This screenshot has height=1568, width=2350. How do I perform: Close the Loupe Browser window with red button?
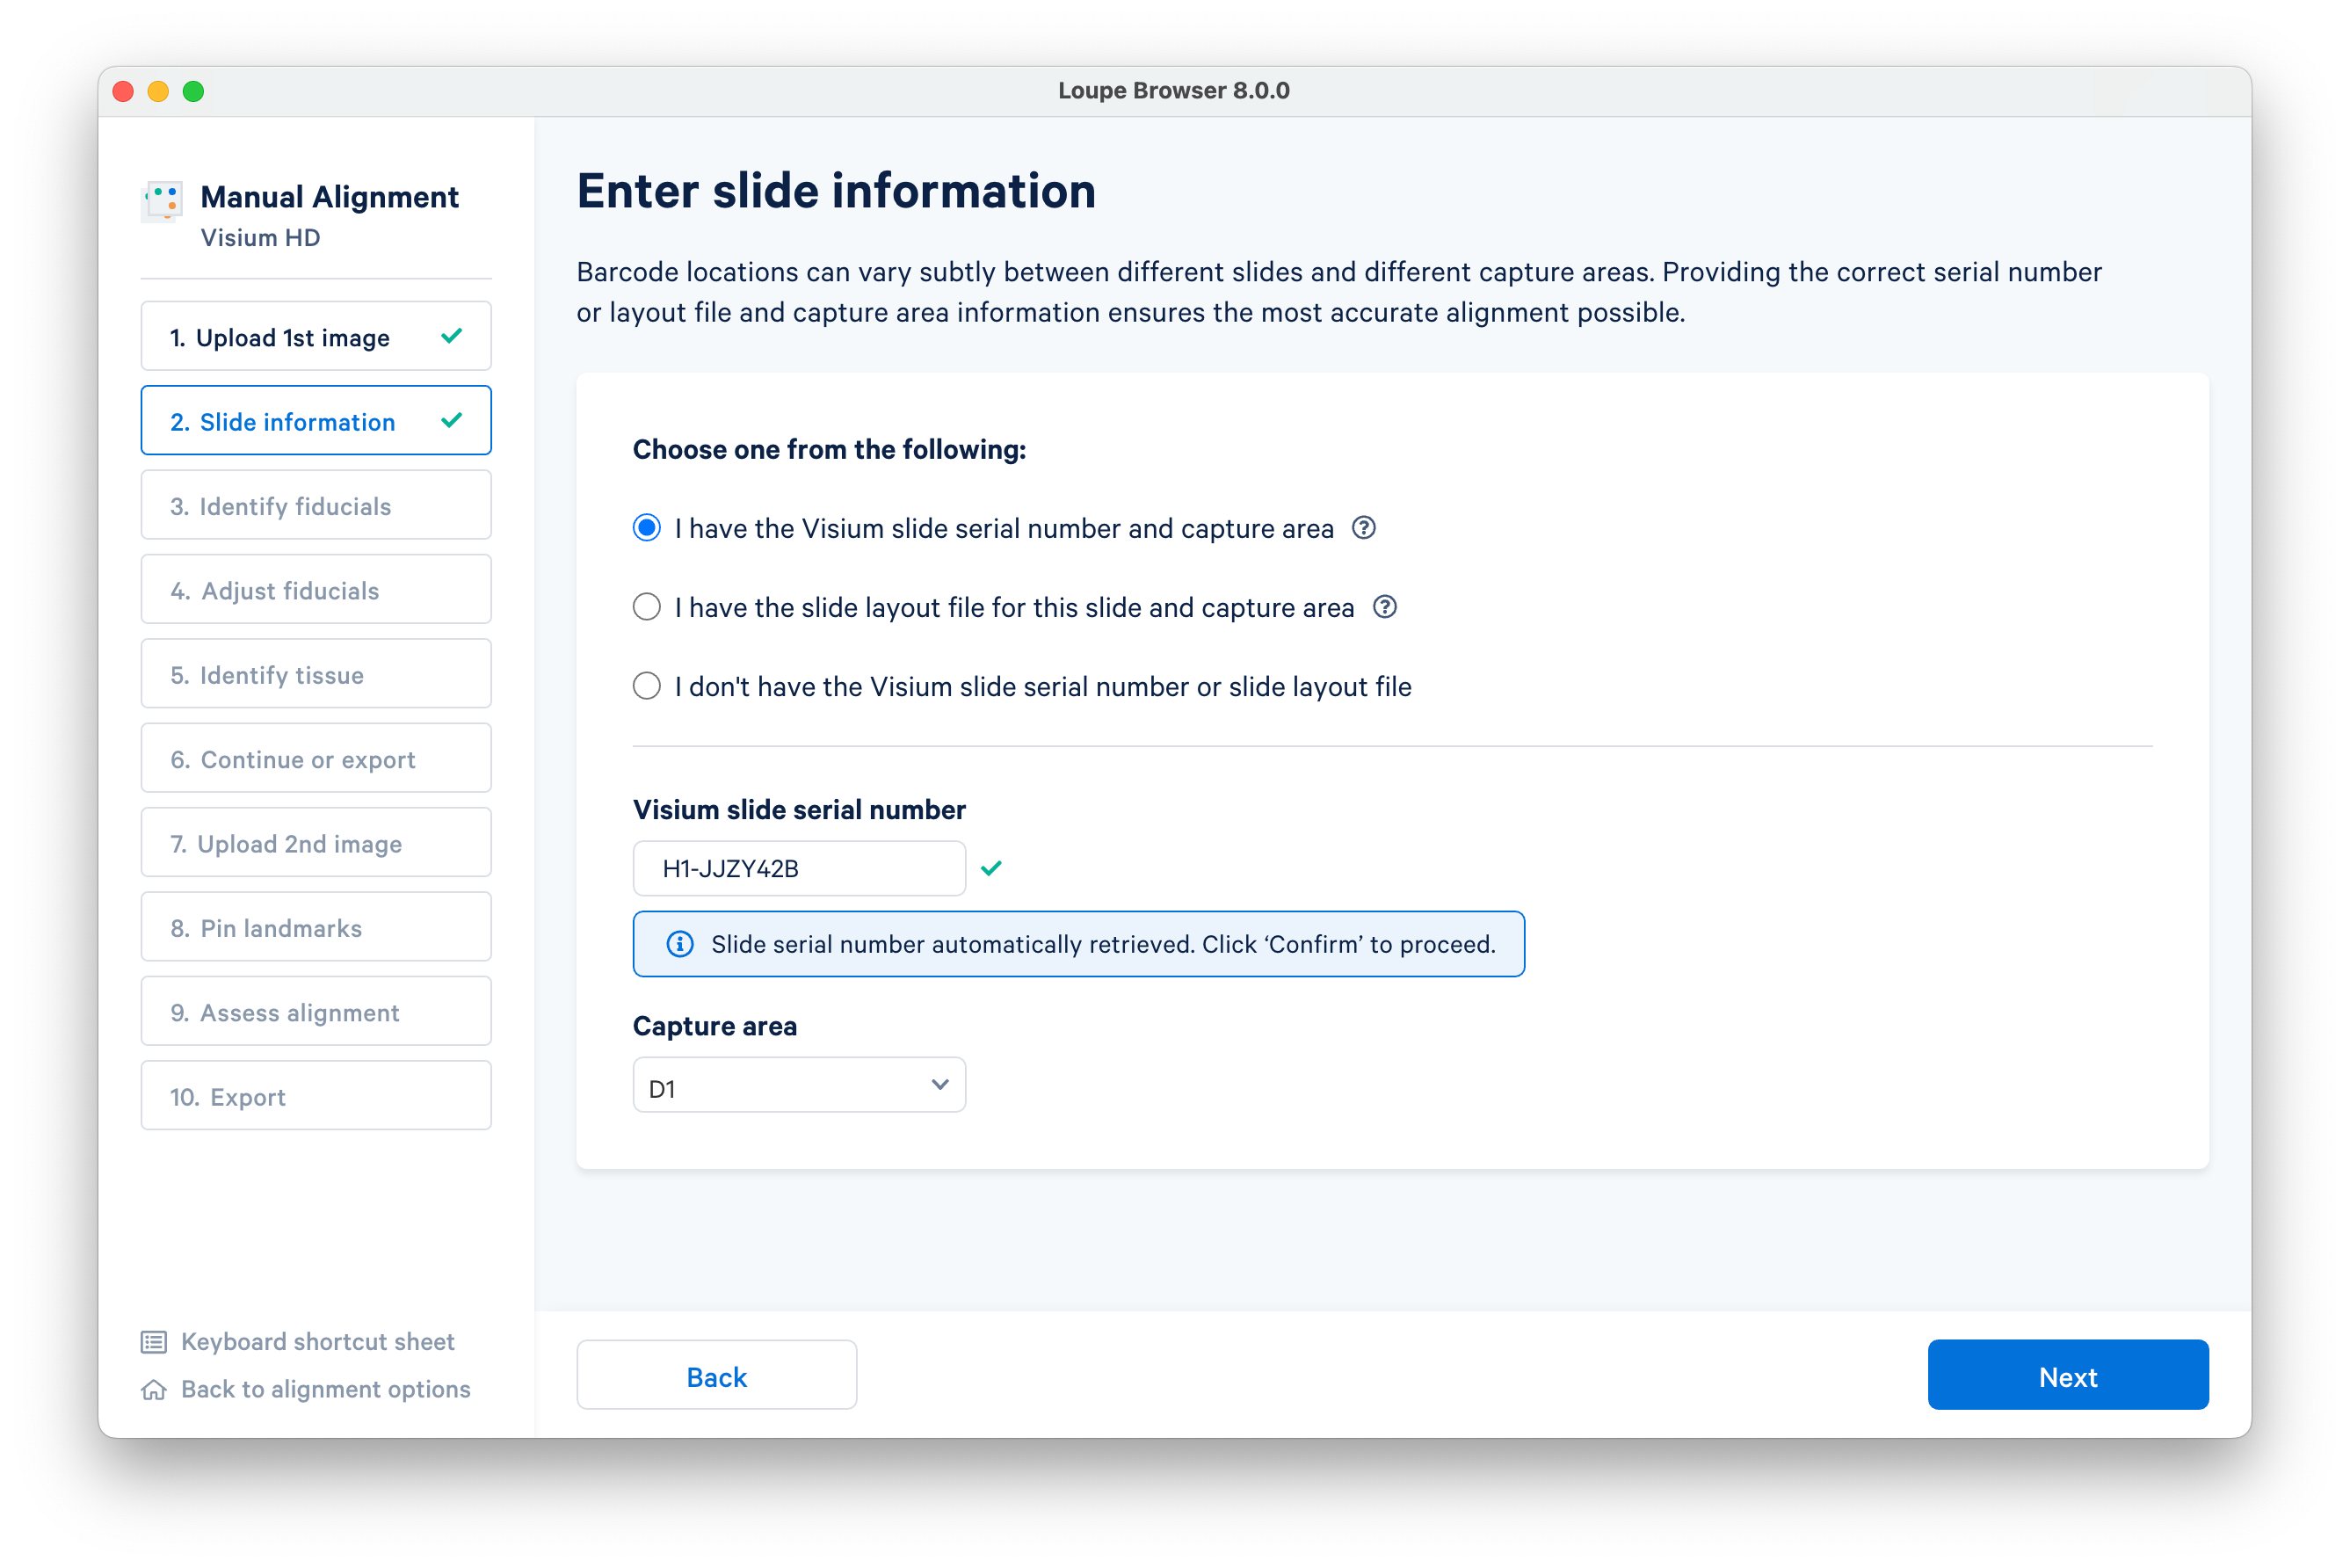[124, 92]
